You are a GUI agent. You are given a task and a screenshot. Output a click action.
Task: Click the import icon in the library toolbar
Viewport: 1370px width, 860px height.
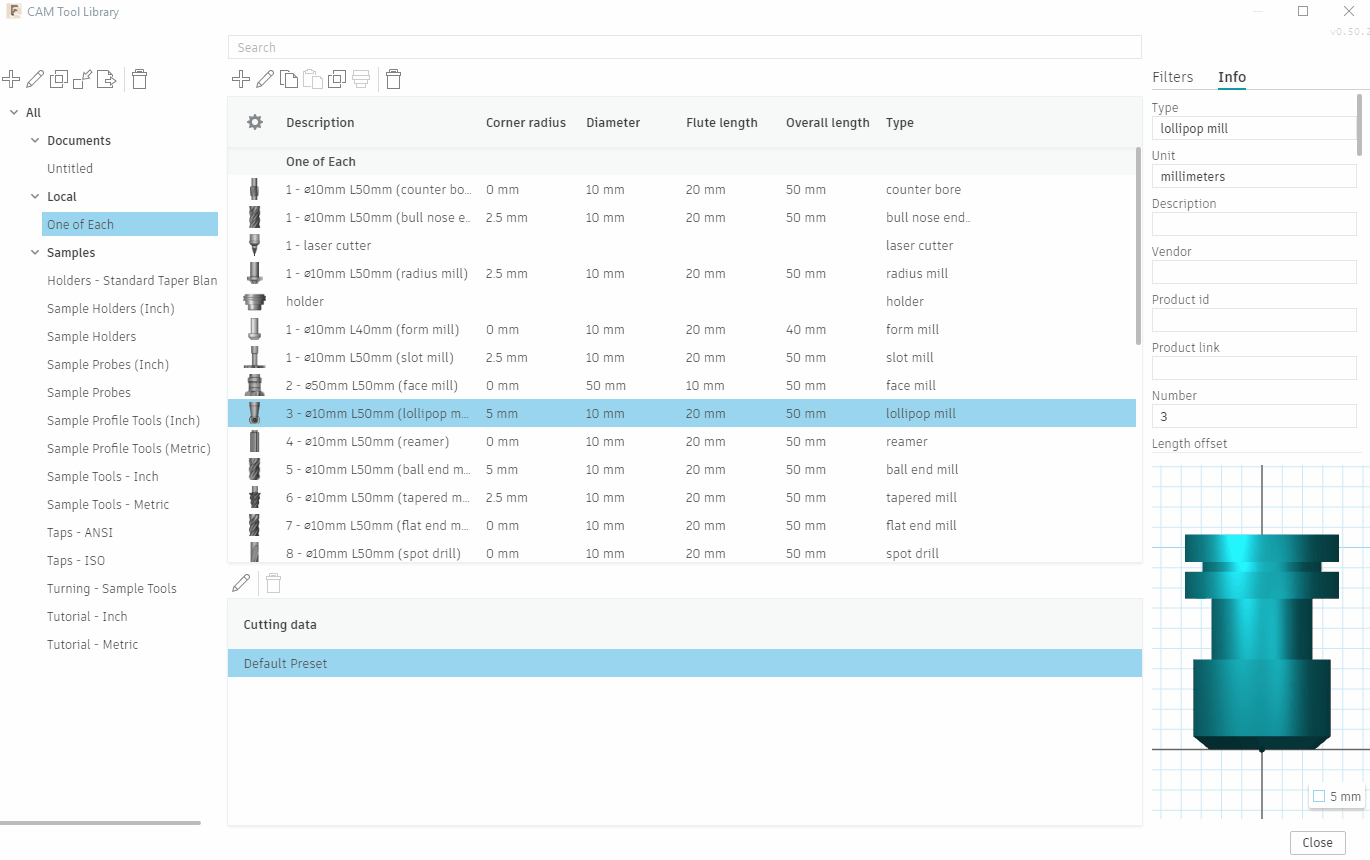[83, 79]
